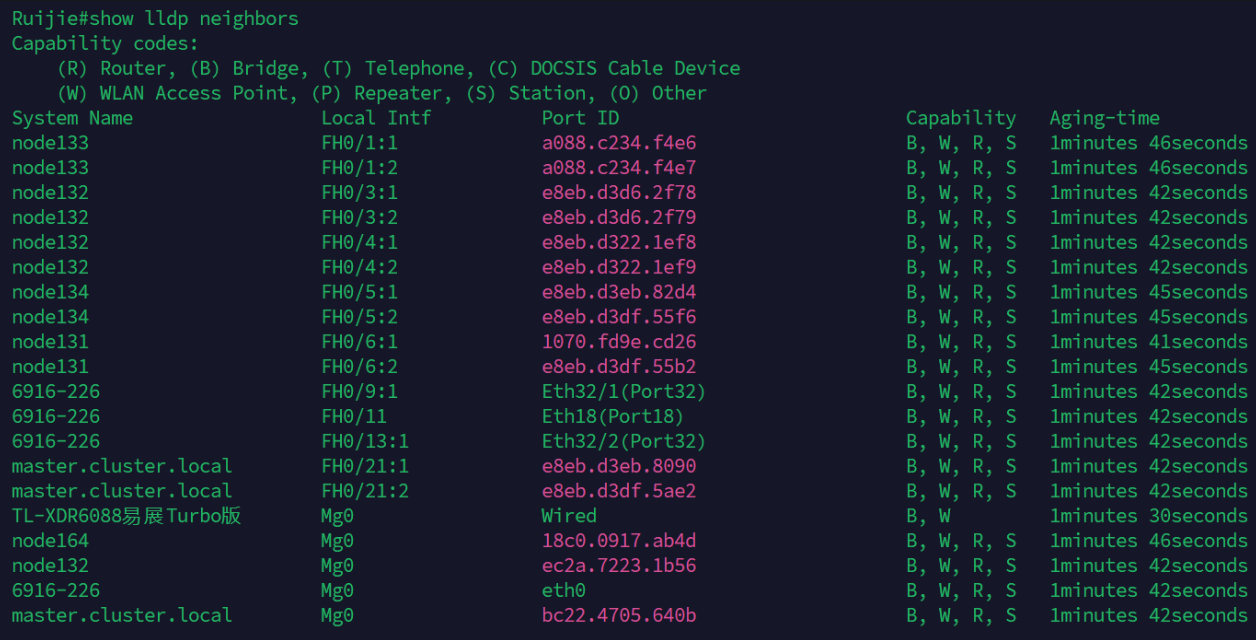1256x640 pixels.
Task: Click port ID 18c0.0917.ab4d
Action: pyautogui.click(x=619, y=541)
